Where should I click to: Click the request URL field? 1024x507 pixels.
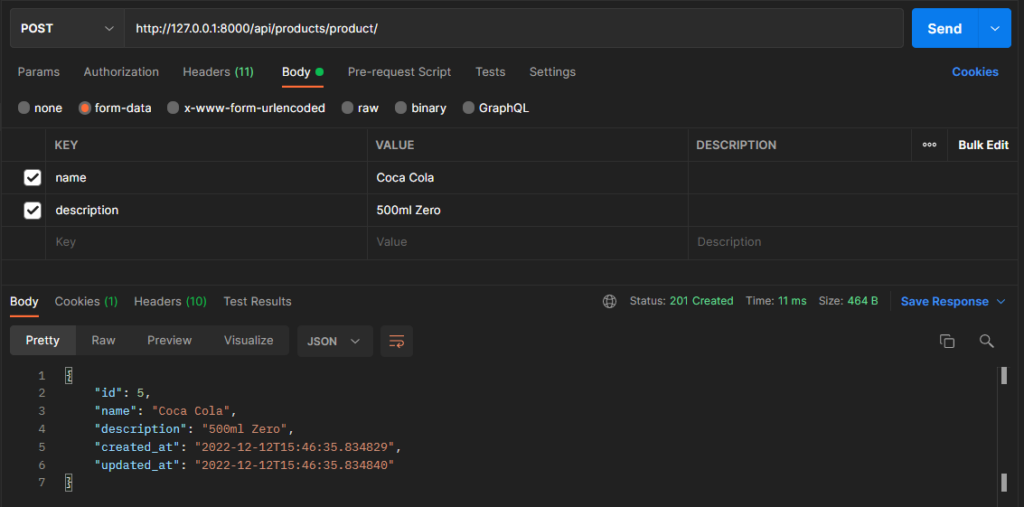point(510,29)
